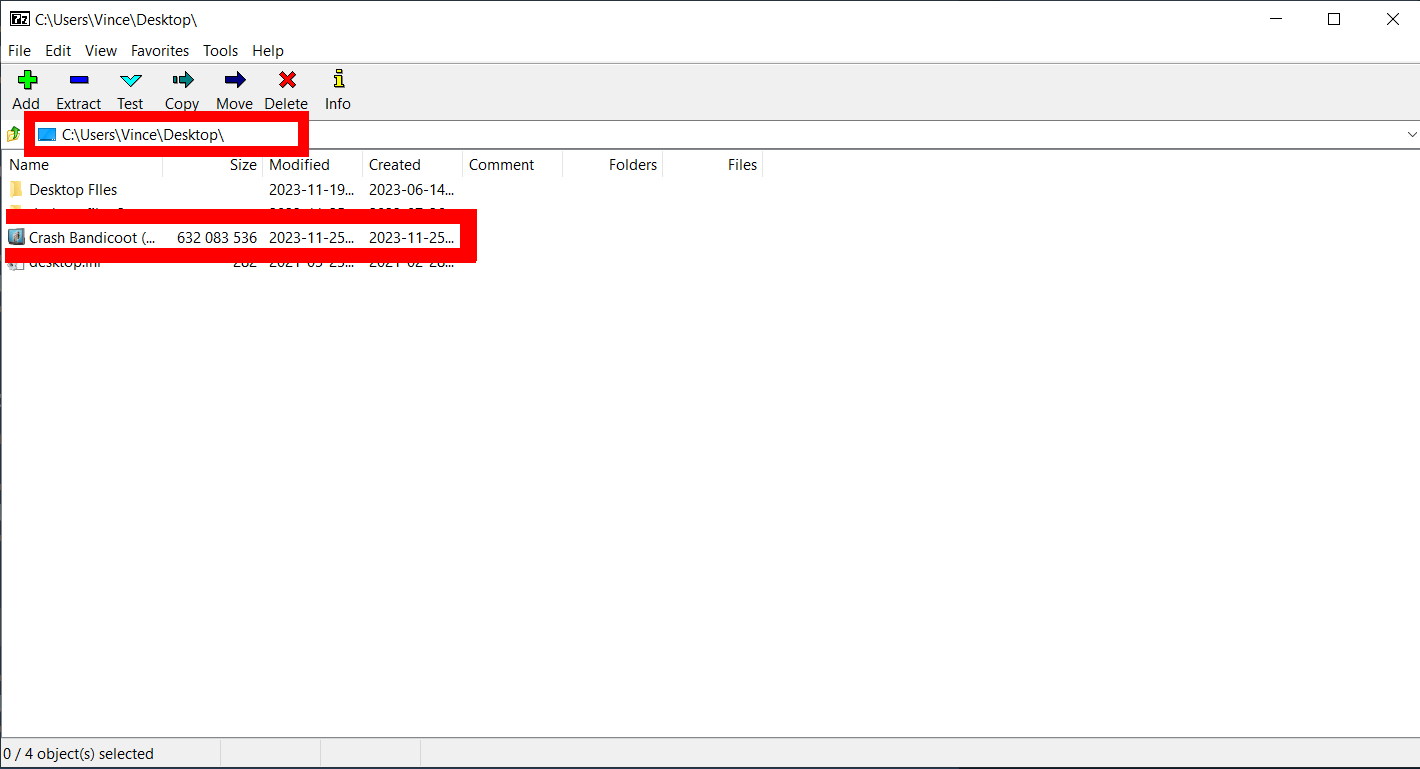1420x769 pixels.
Task: Open the Tools menu
Action: [x=220, y=50]
